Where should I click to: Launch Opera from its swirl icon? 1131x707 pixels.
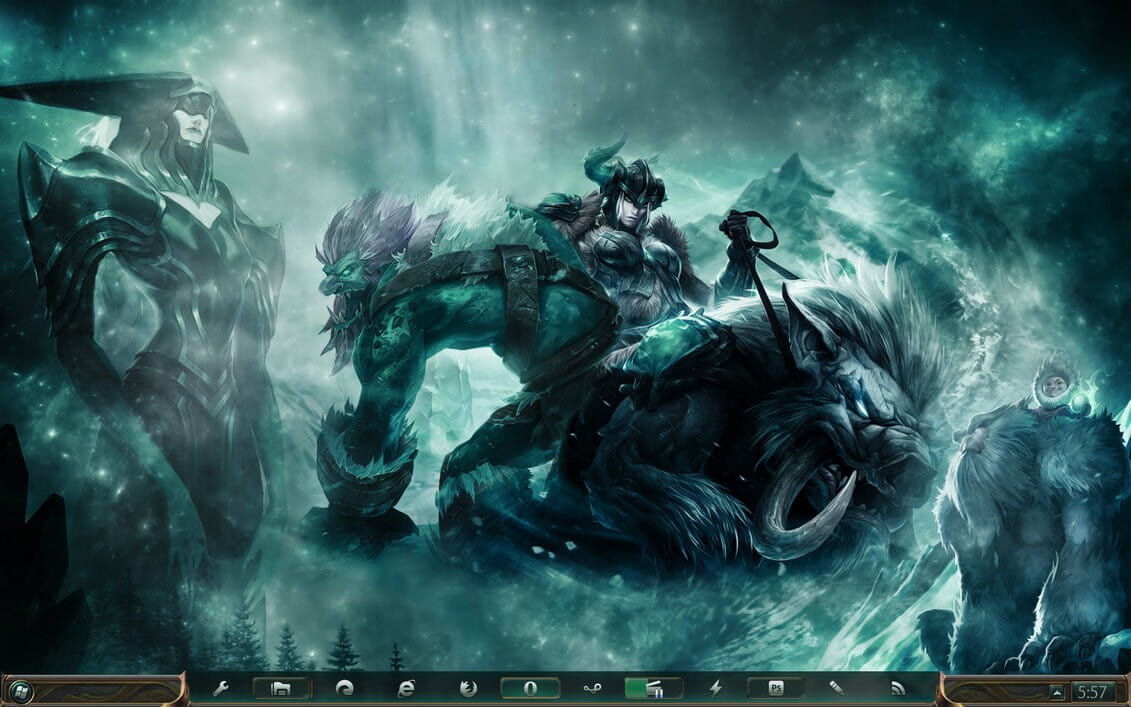tap(345, 688)
